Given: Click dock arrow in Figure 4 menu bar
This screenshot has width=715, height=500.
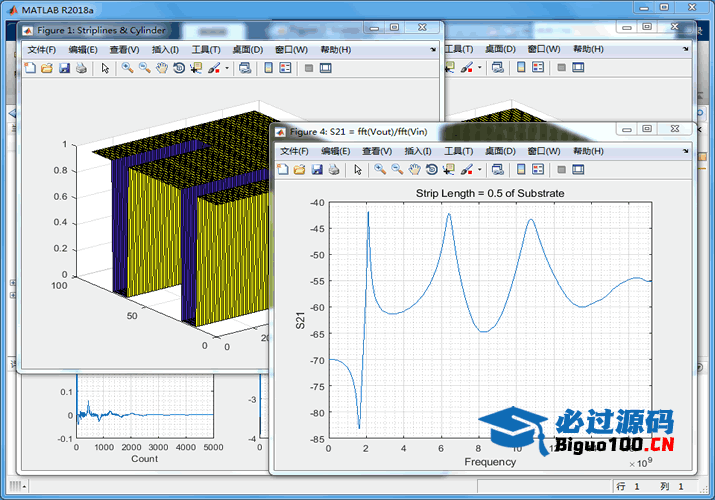Looking at the screenshot, I should [x=685, y=151].
